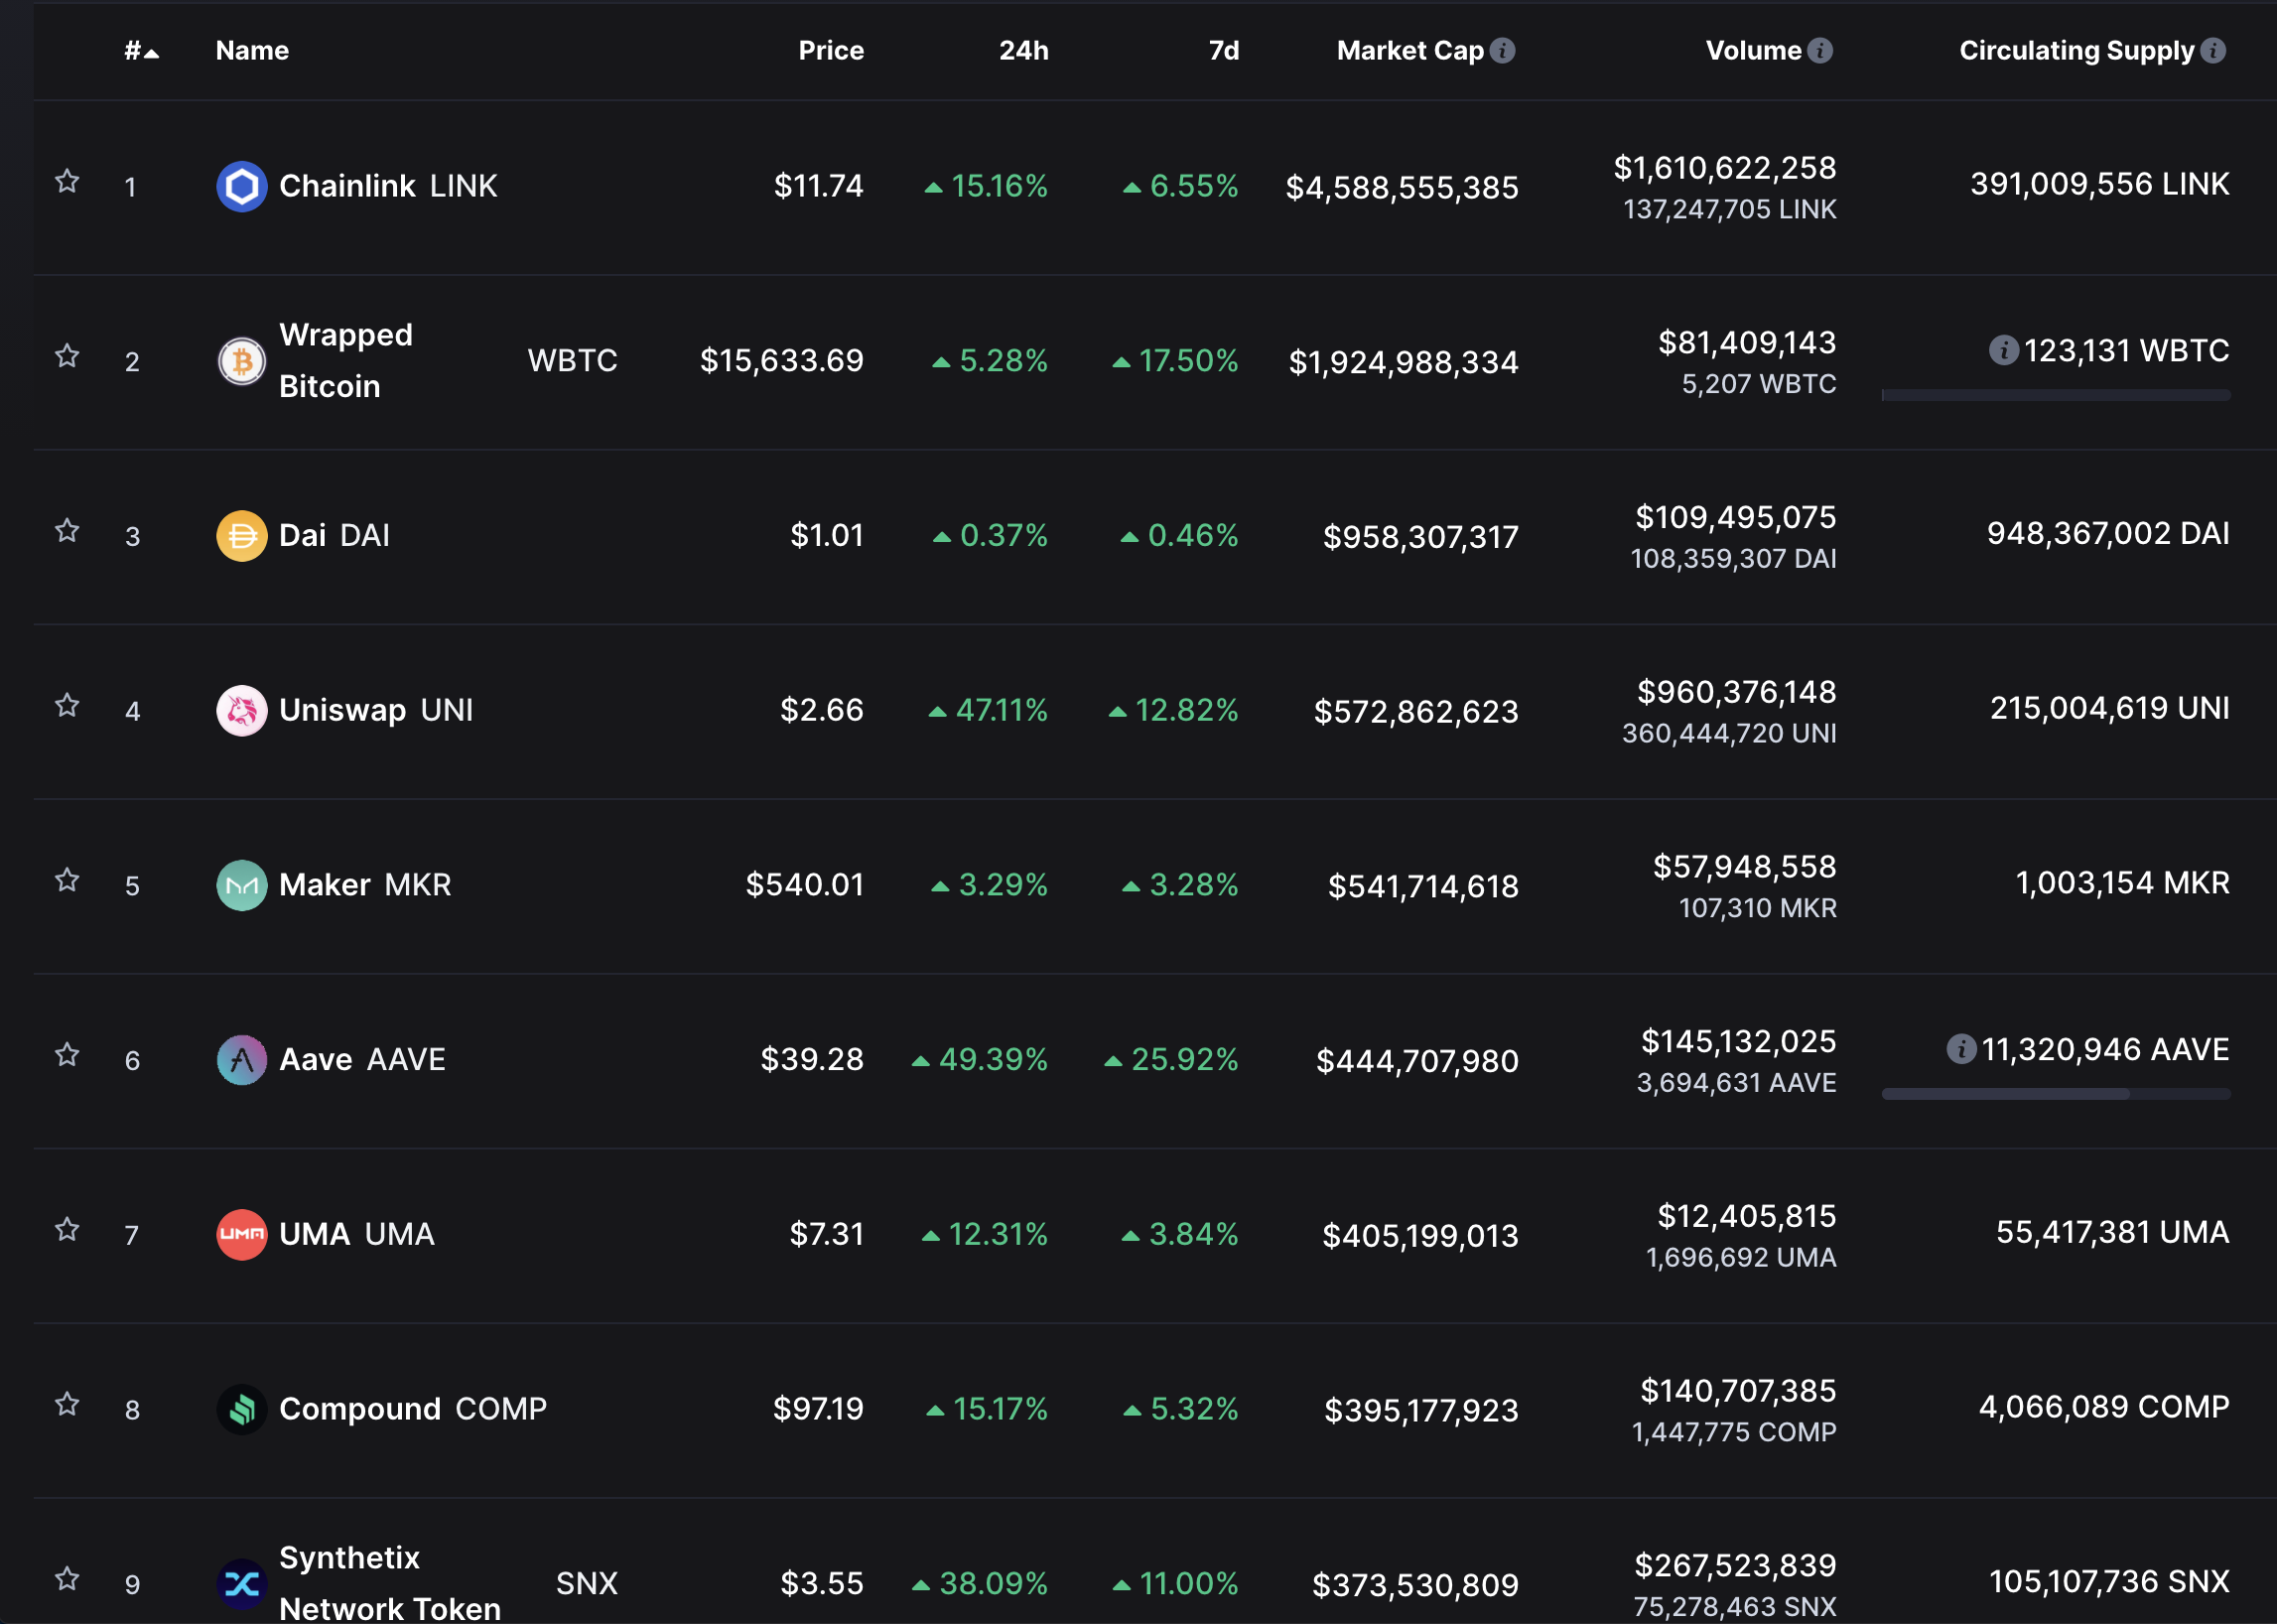Toggle watchlist star for Wrapped Bitcoin
The width and height of the screenshot is (2277, 1624).
pyautogui.click(x=67, y=356)
